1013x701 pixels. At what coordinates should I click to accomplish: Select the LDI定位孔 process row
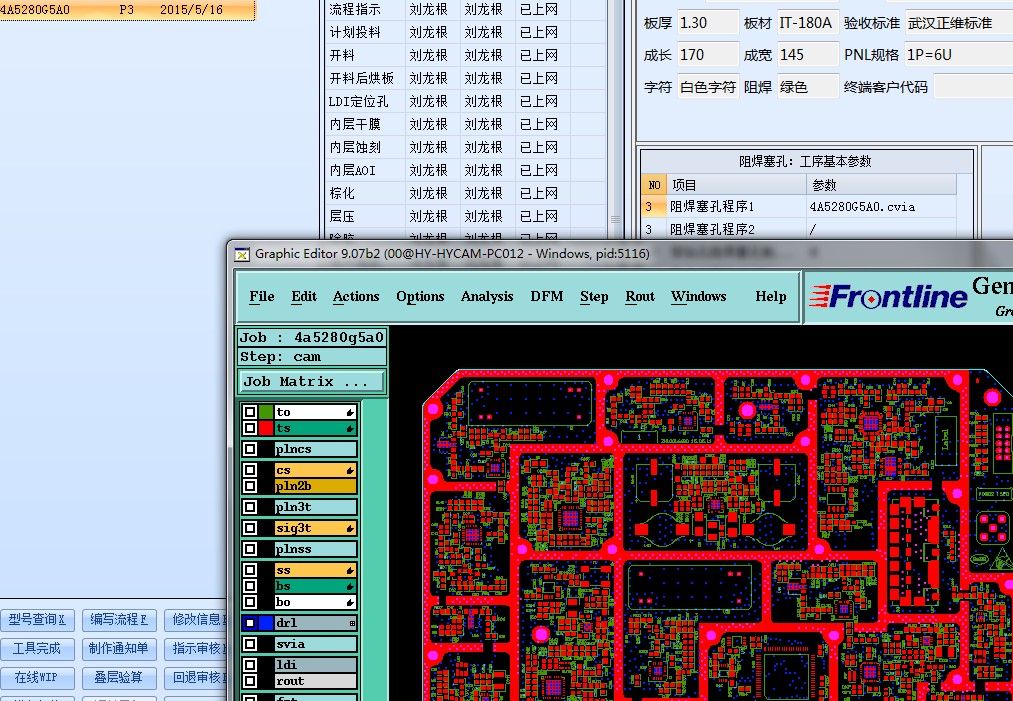[x=465, y=101]
